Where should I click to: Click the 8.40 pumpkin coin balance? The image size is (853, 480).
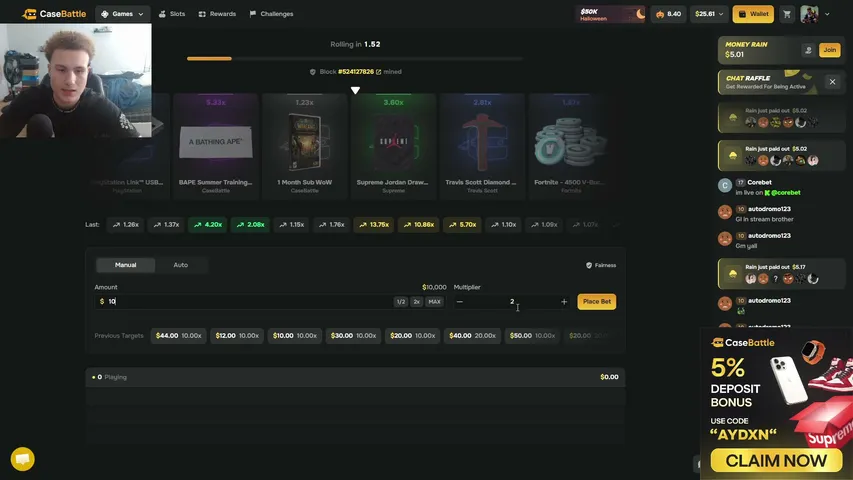coord(669,14)
